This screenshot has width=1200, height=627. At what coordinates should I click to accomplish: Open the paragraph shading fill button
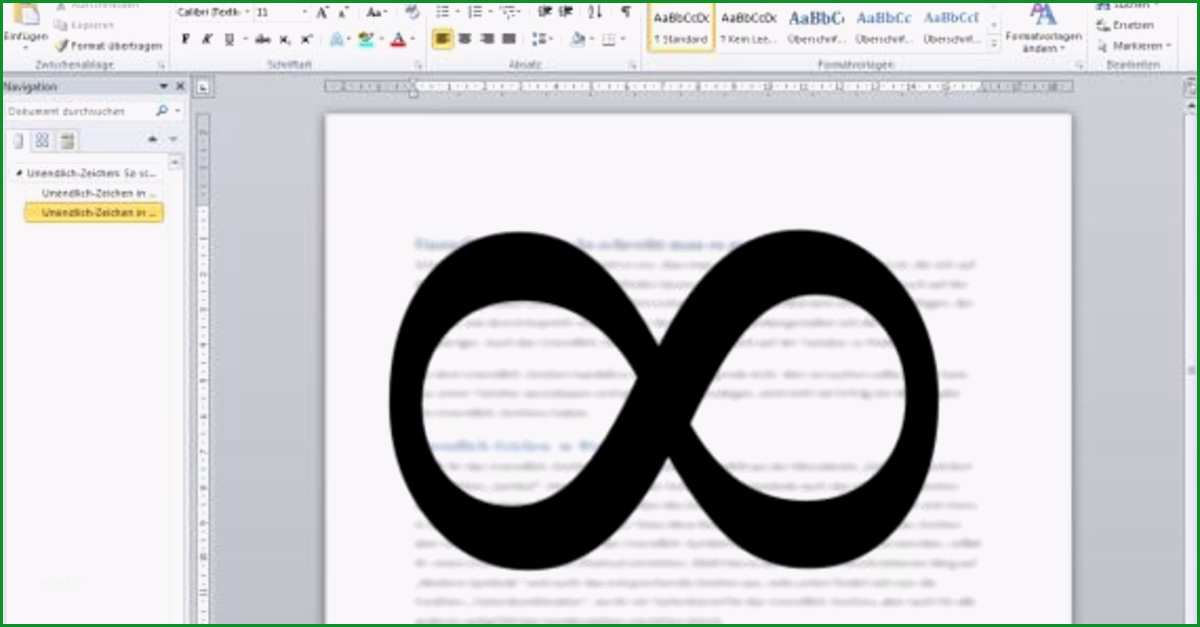click(577, 39)
